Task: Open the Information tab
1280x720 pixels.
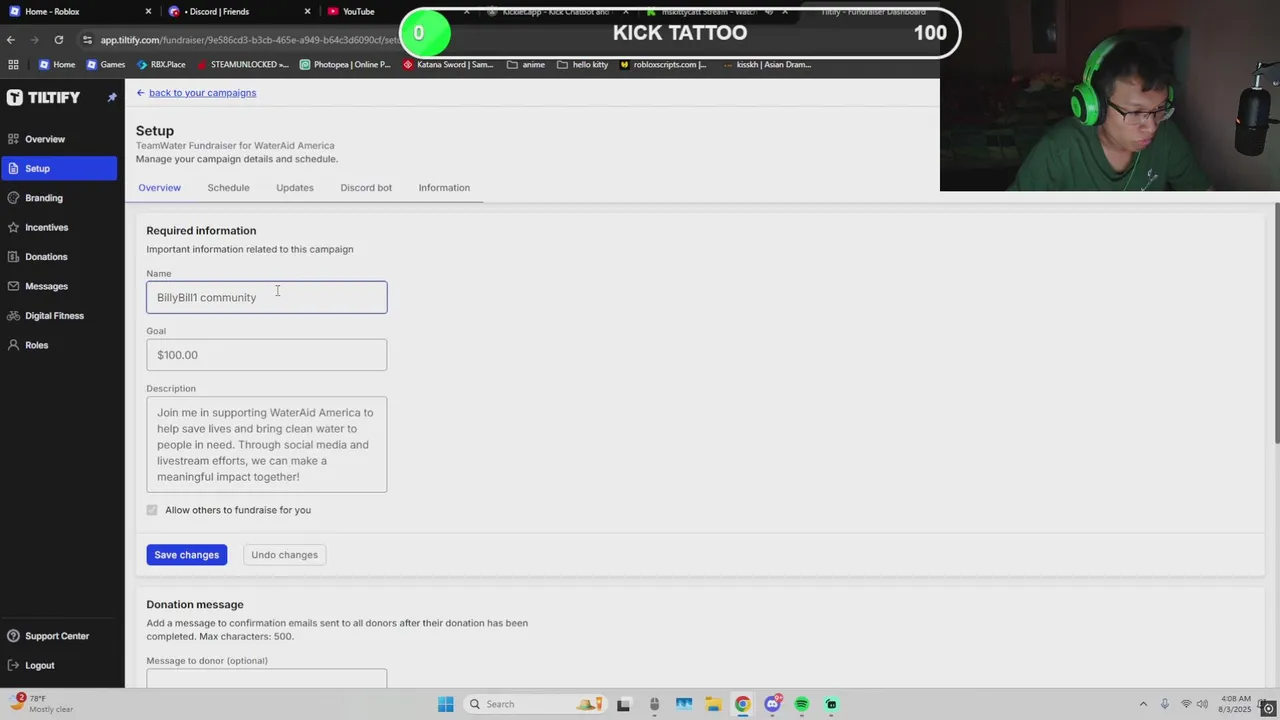Action: 444,188
